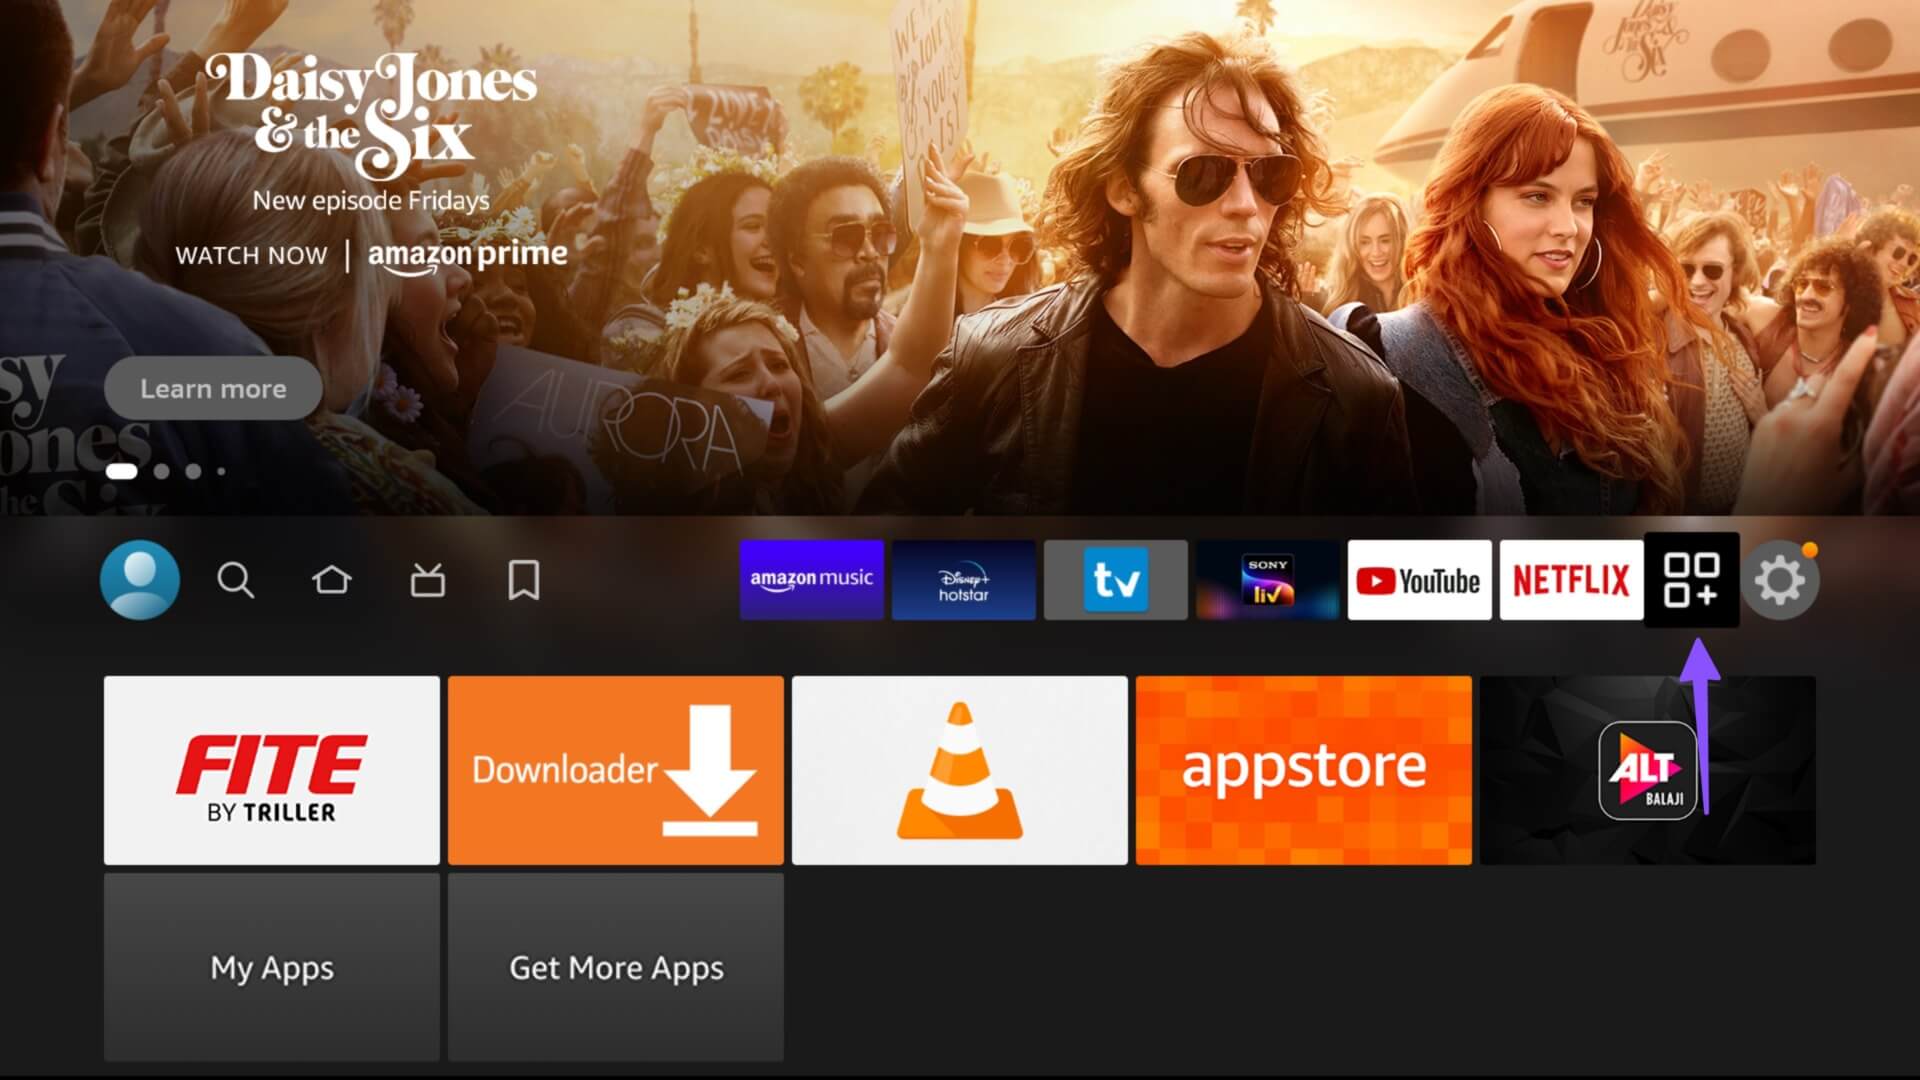Open Downloader app
This screenshot has width=1920, height=1080.
coord(617,770)
